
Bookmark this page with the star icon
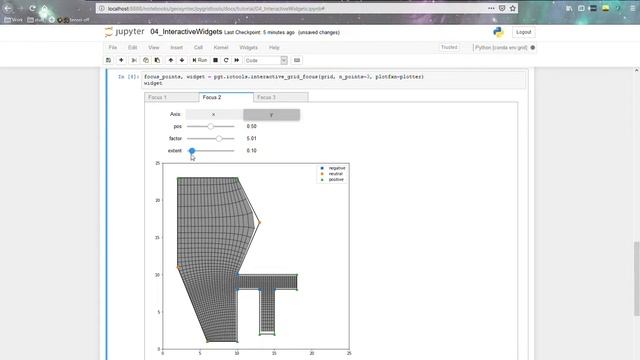(513, 8)
